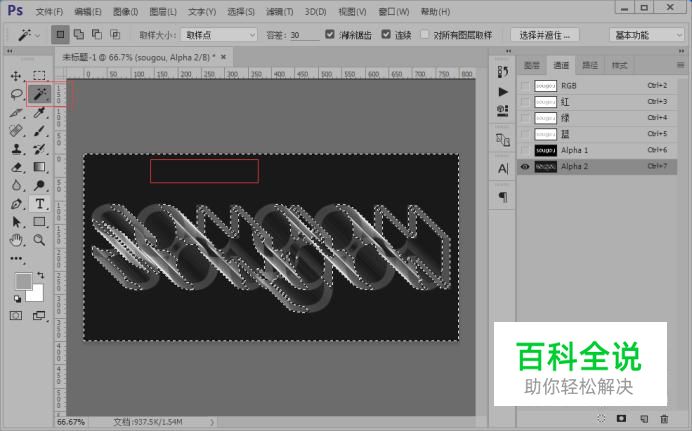The image size is (692, 431).
Task: Select the Eraser tool
Action: 16,167
